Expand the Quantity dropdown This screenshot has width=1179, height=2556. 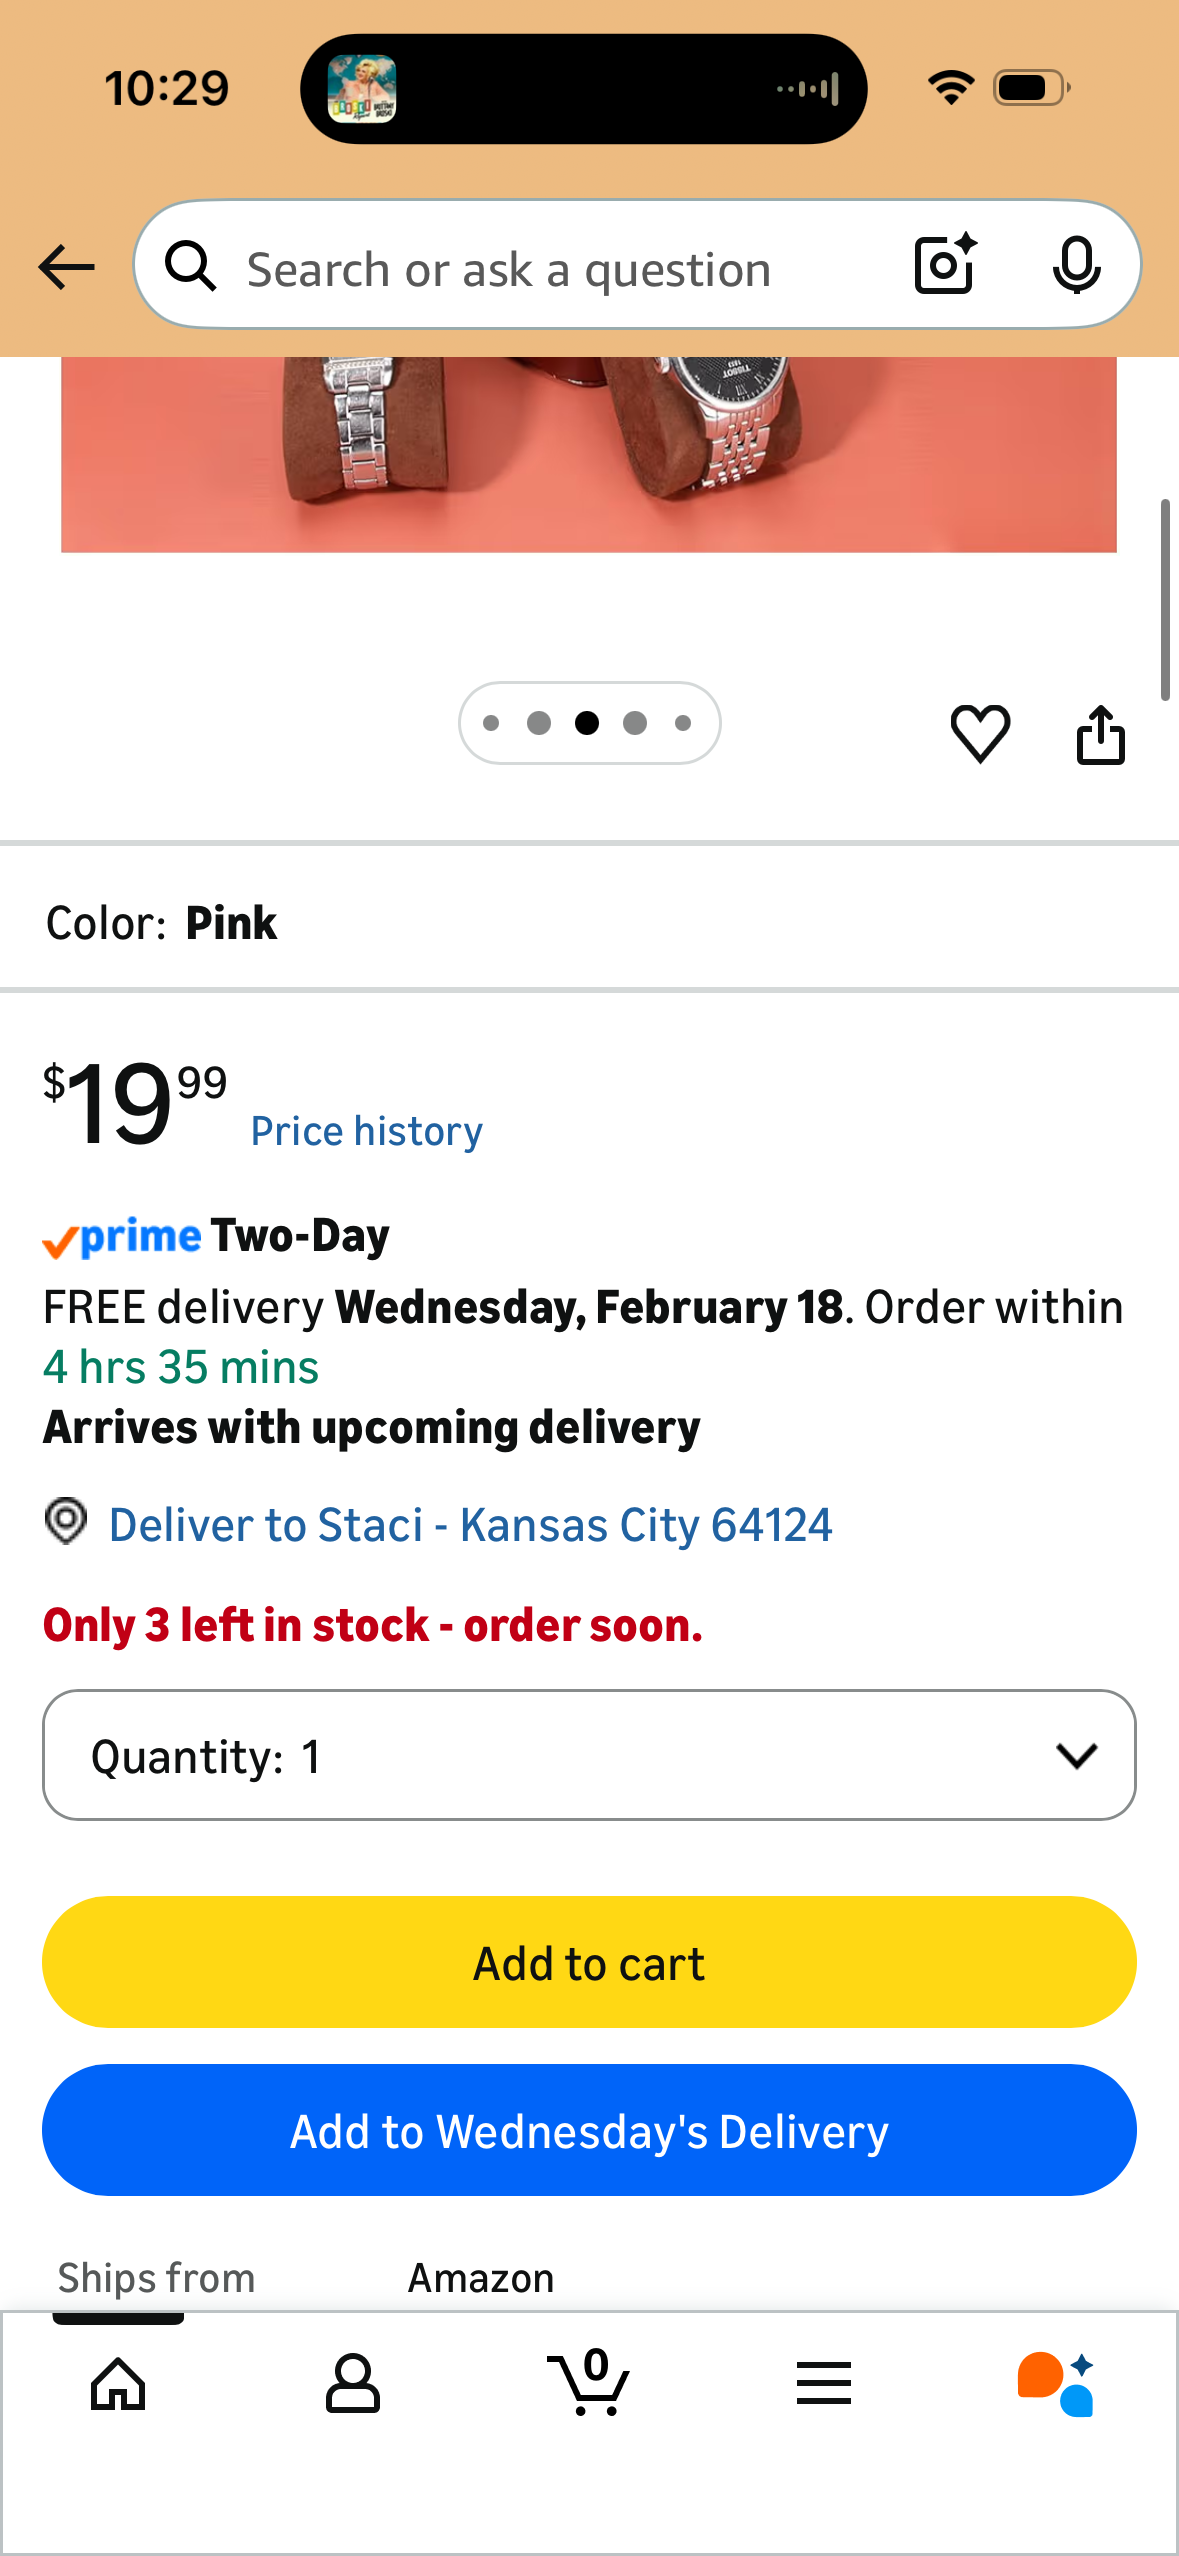pyautogui.click(x=589, y=1755)
